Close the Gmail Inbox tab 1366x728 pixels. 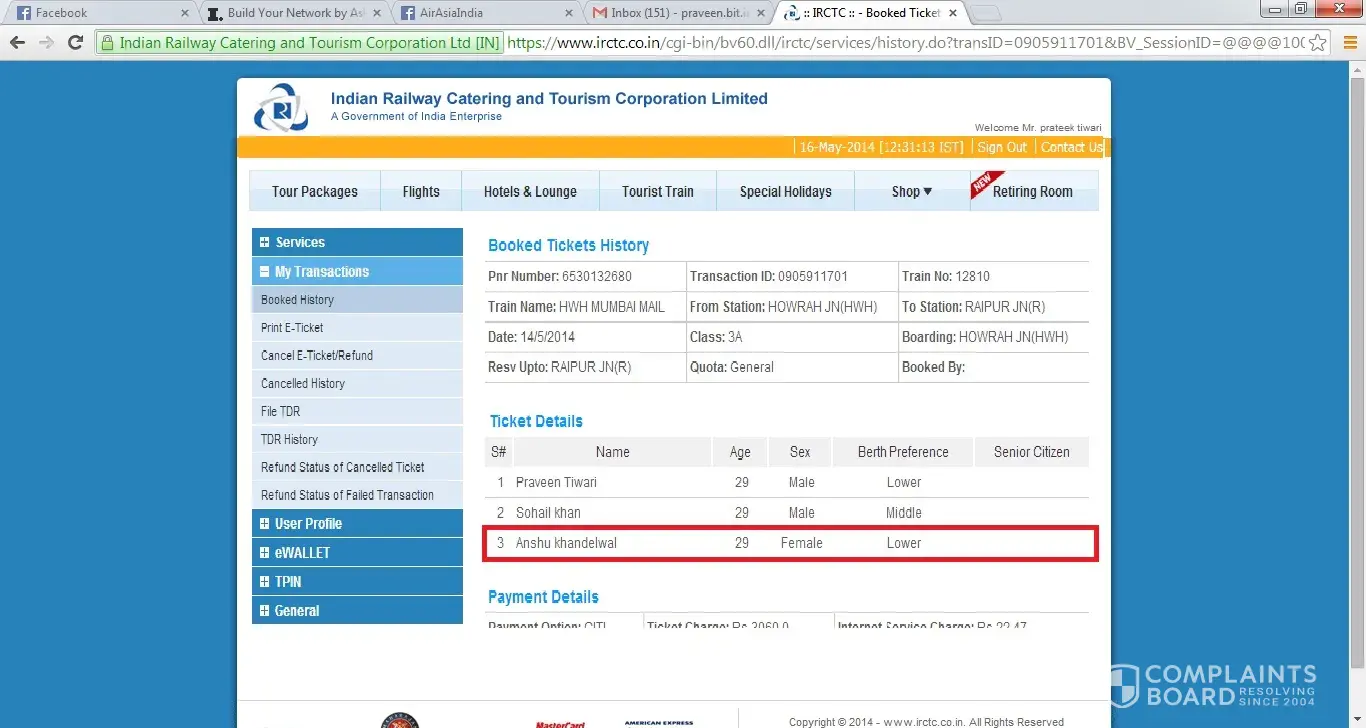pos(760,13)
